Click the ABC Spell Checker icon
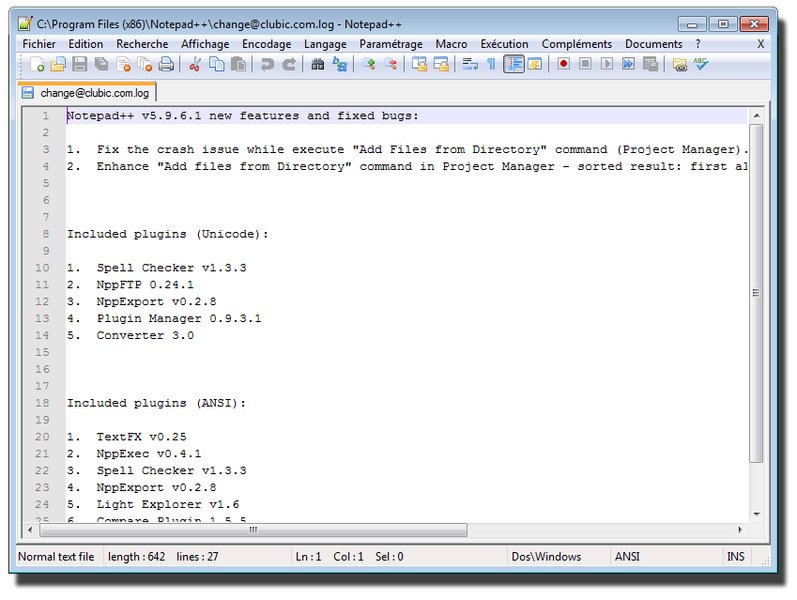The width and height of the screenshot is (797, 600). click(701, 64)
